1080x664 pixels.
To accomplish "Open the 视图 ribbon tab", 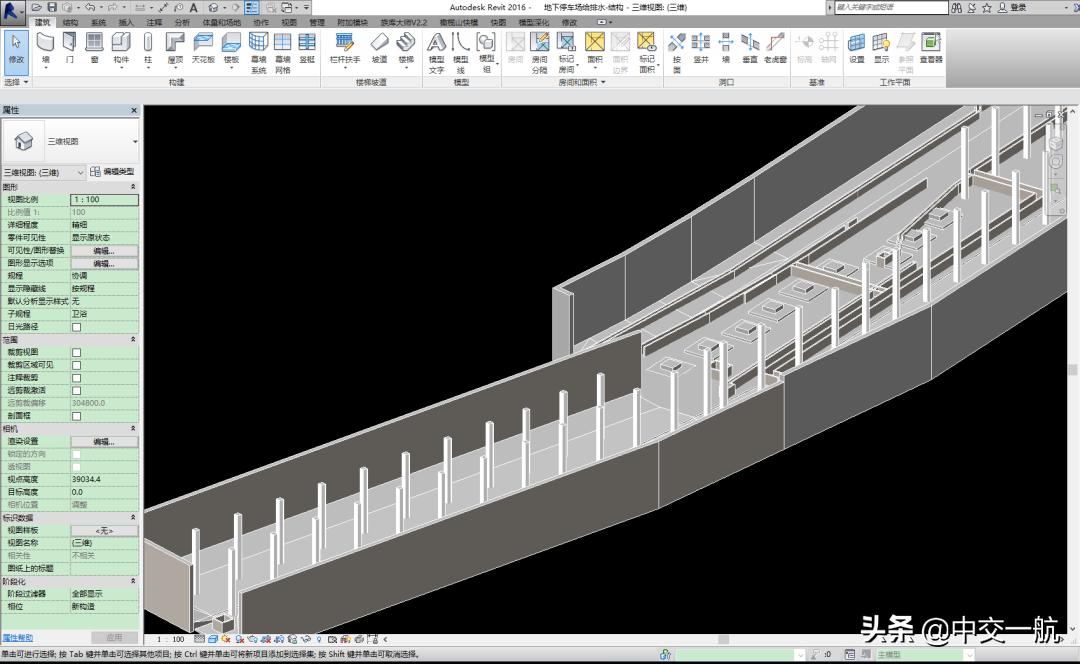I will (x=289, y=22).
